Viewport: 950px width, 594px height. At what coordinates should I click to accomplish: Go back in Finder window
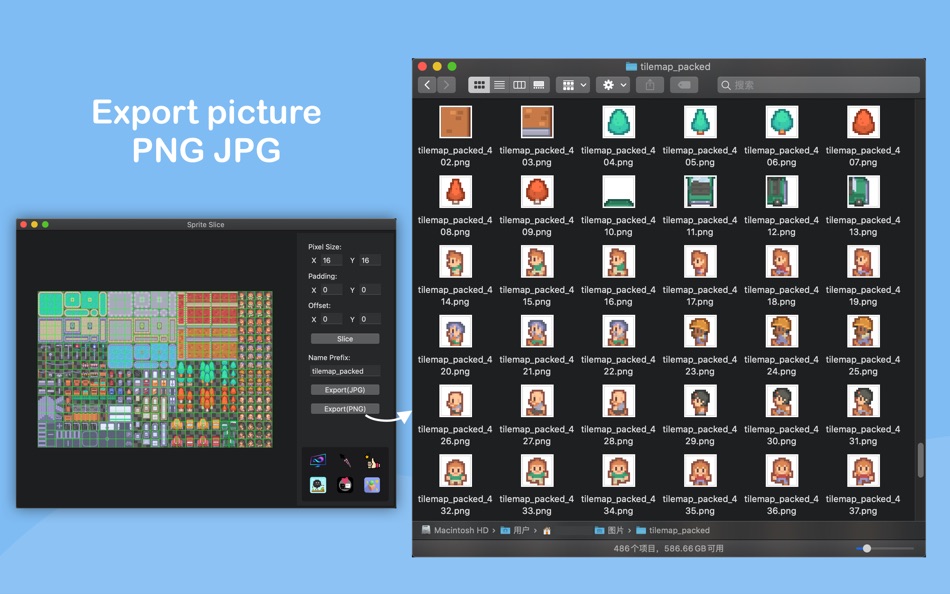427,85
